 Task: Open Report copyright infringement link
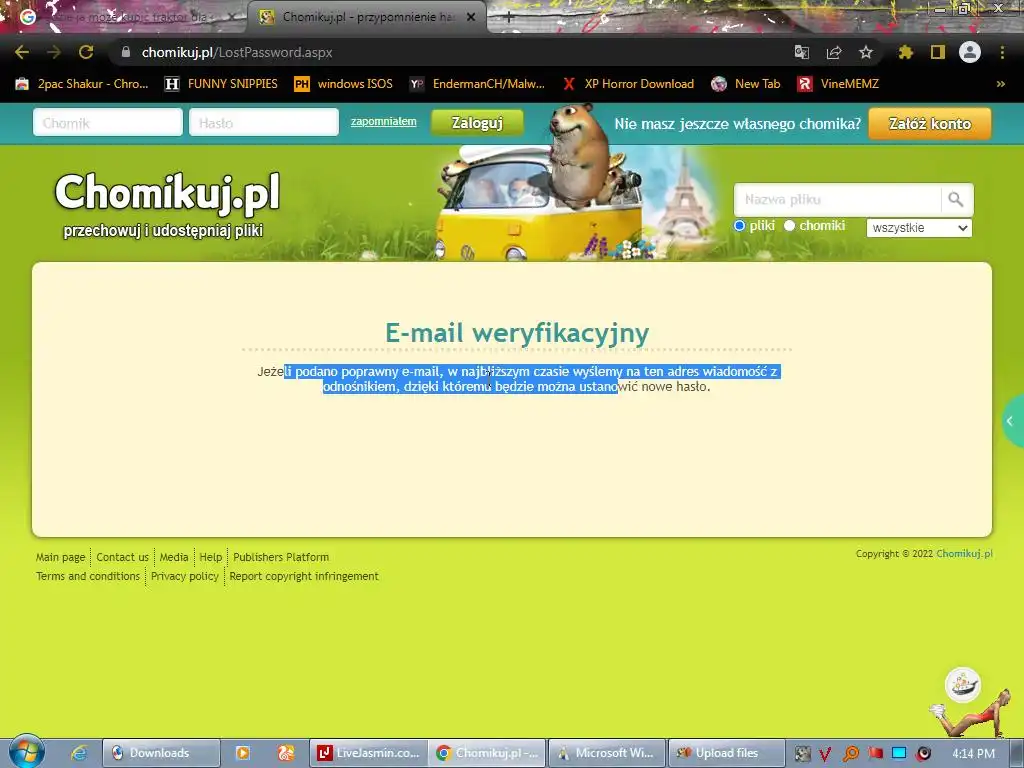pyautogui.click(x=304, y=576)
